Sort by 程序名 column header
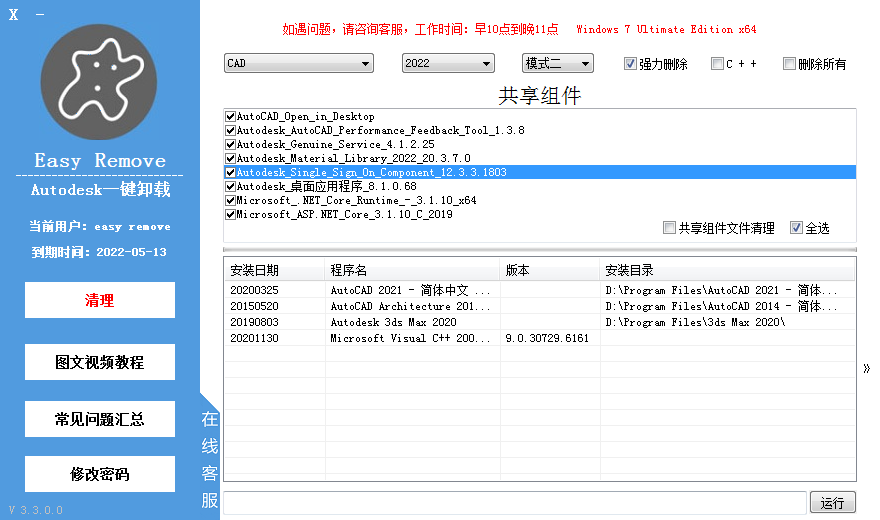The width and height of the screenshot is (880, 520). tap(412, 270)
